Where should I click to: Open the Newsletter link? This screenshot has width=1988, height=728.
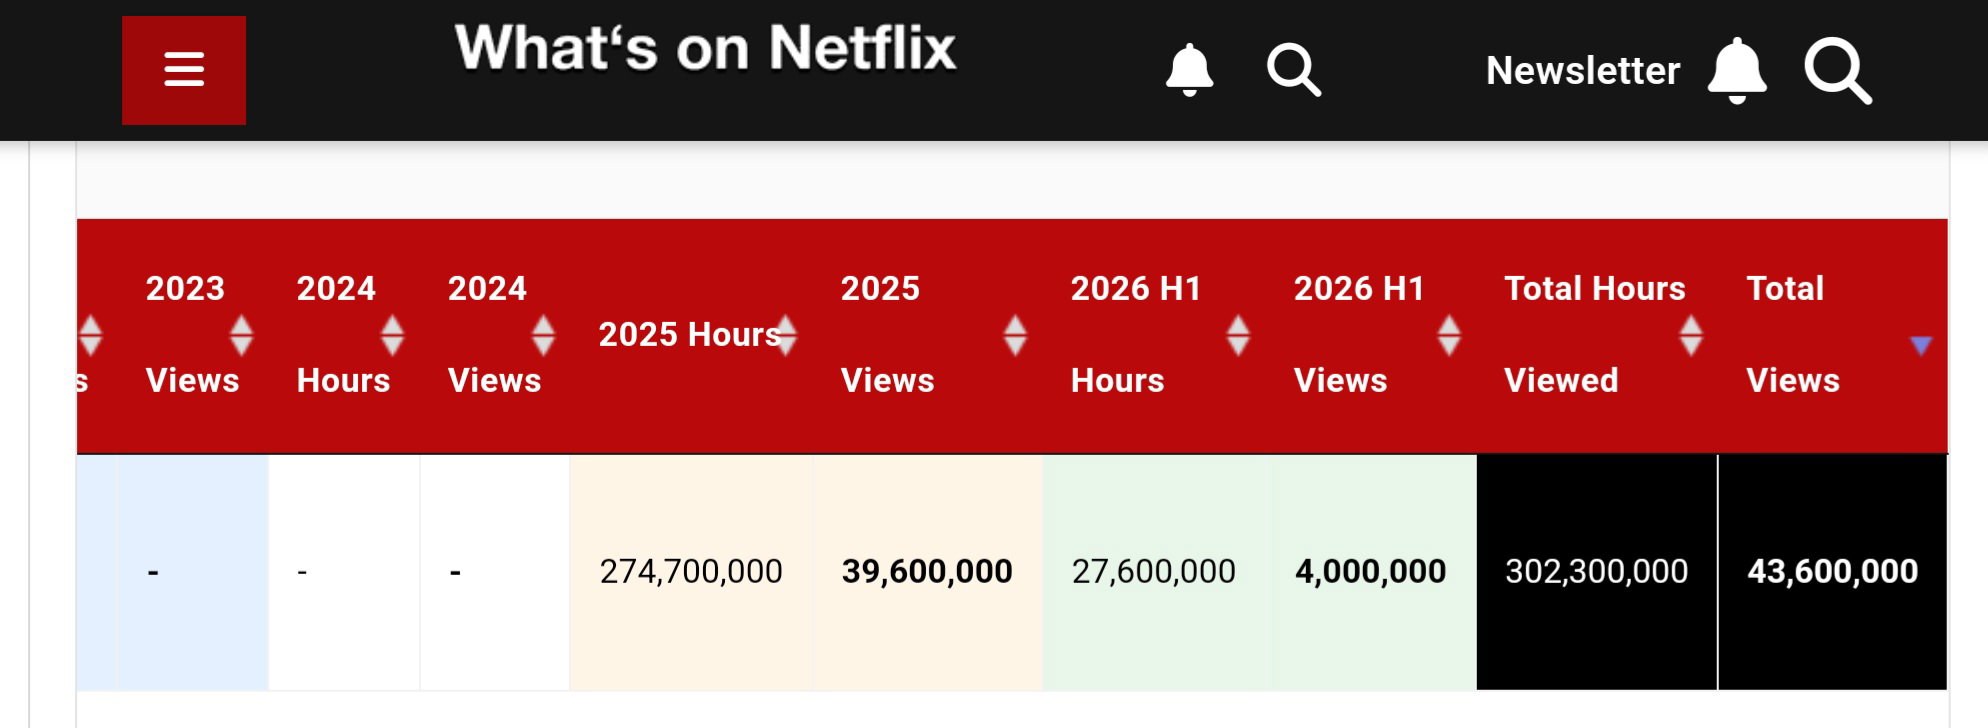click(1583, 71)
